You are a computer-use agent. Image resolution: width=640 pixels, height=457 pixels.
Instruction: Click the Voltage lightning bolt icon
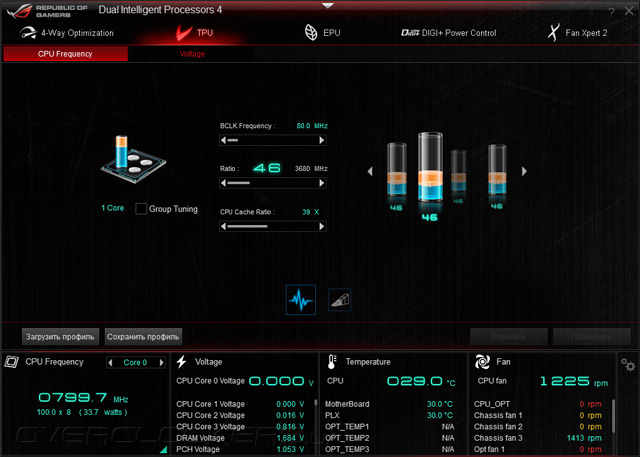pyautogui.click(x=182, y=362)
